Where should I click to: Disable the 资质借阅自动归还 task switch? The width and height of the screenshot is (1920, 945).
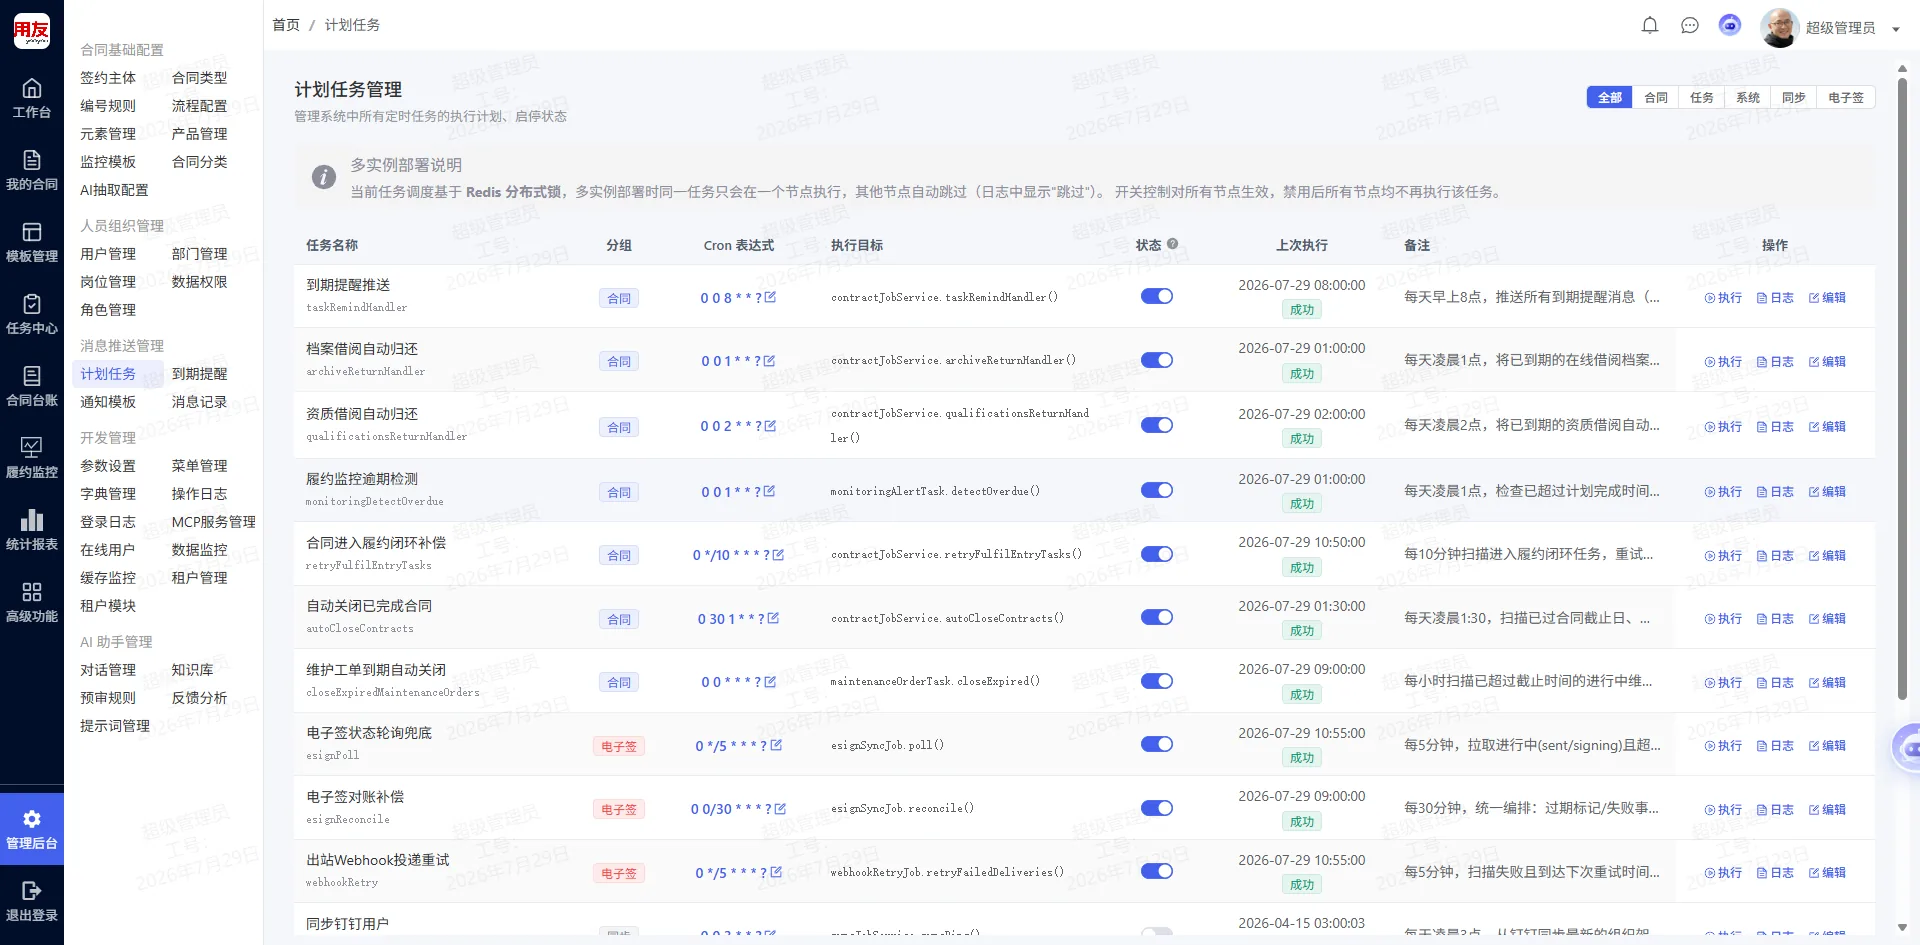click(x=1156, y=425)
